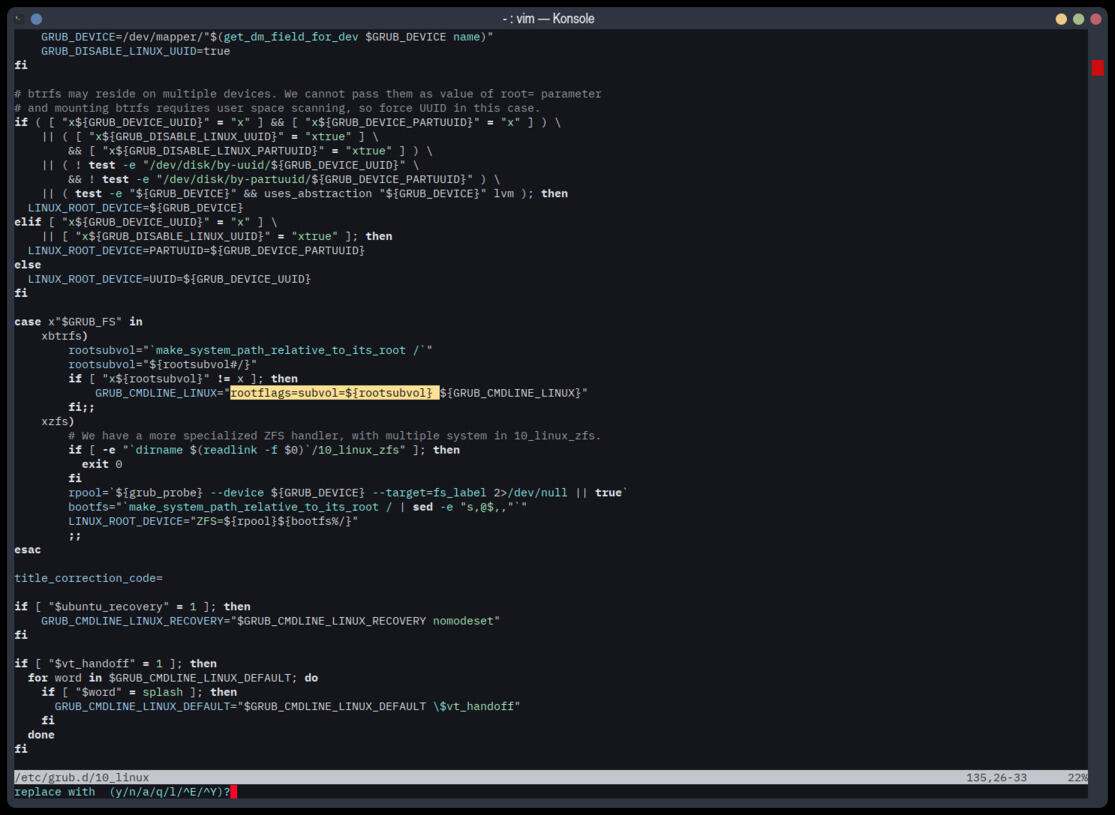Close the Konsole window with red button
Image resolution: width=1115 pixels, height=815 pixels.
point(1096,19)
